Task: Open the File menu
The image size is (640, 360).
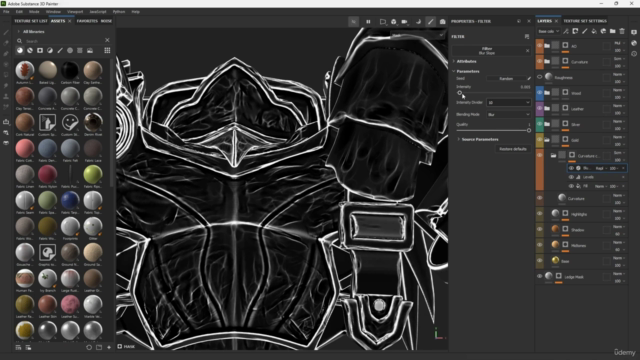Action: click(x=6, y=12)
